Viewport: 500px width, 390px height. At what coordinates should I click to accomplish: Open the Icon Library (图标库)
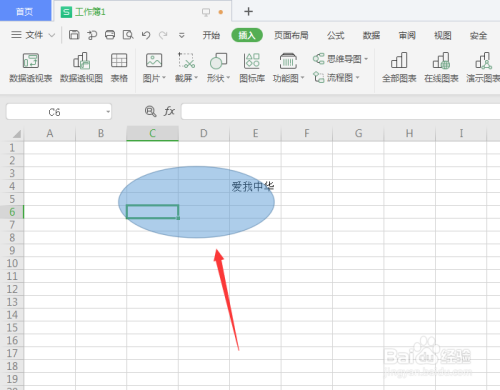252,68
